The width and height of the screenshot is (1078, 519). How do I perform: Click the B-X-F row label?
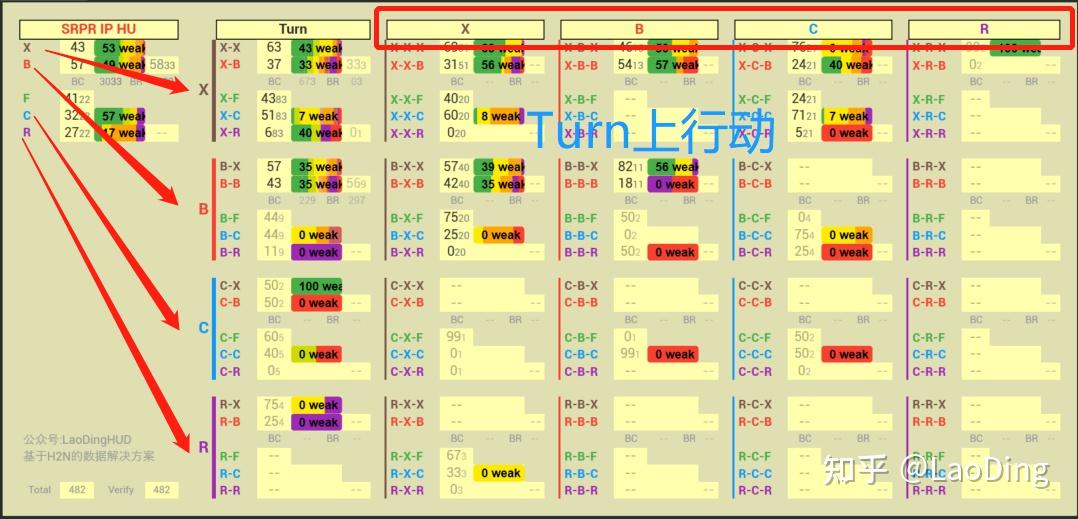point(407,219)
